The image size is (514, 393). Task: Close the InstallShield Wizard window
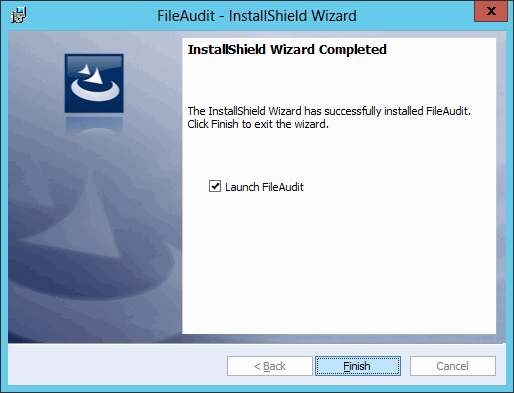(491, 11)
